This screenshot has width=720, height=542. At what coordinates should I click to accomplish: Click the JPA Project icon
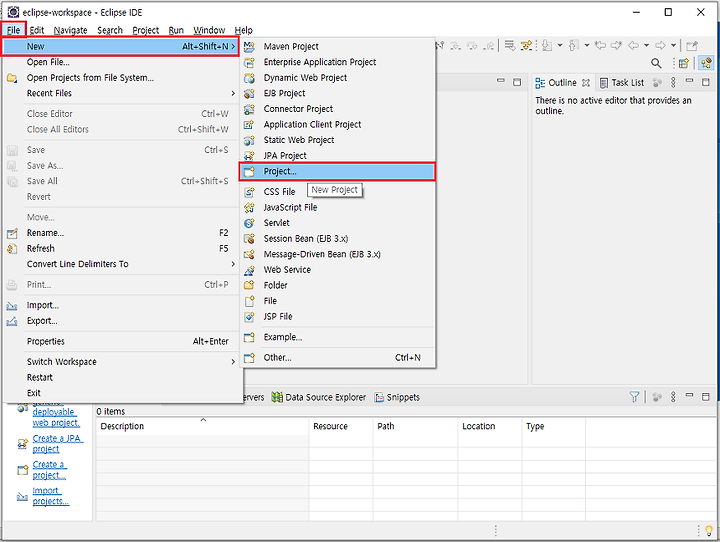pos(249,156)
